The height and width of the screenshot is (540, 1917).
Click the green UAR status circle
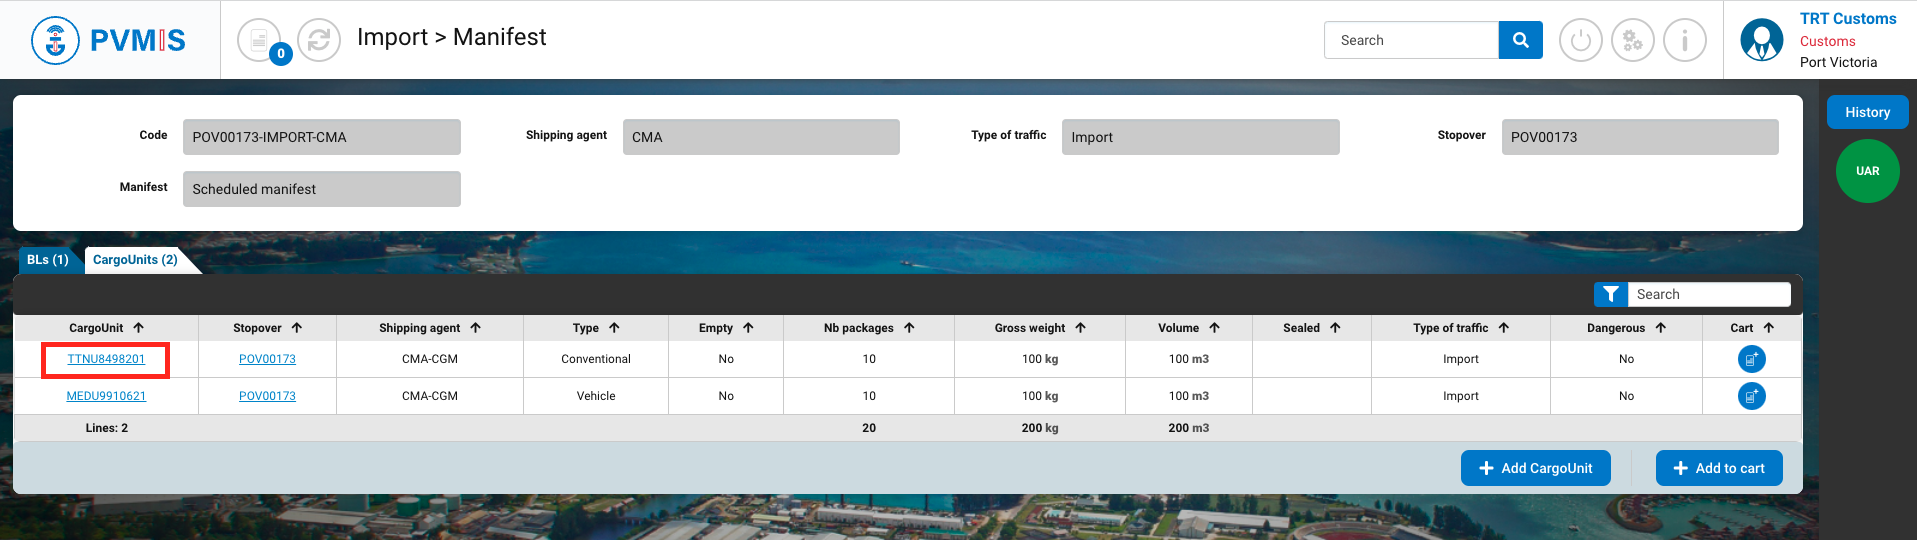[1867, 171]
